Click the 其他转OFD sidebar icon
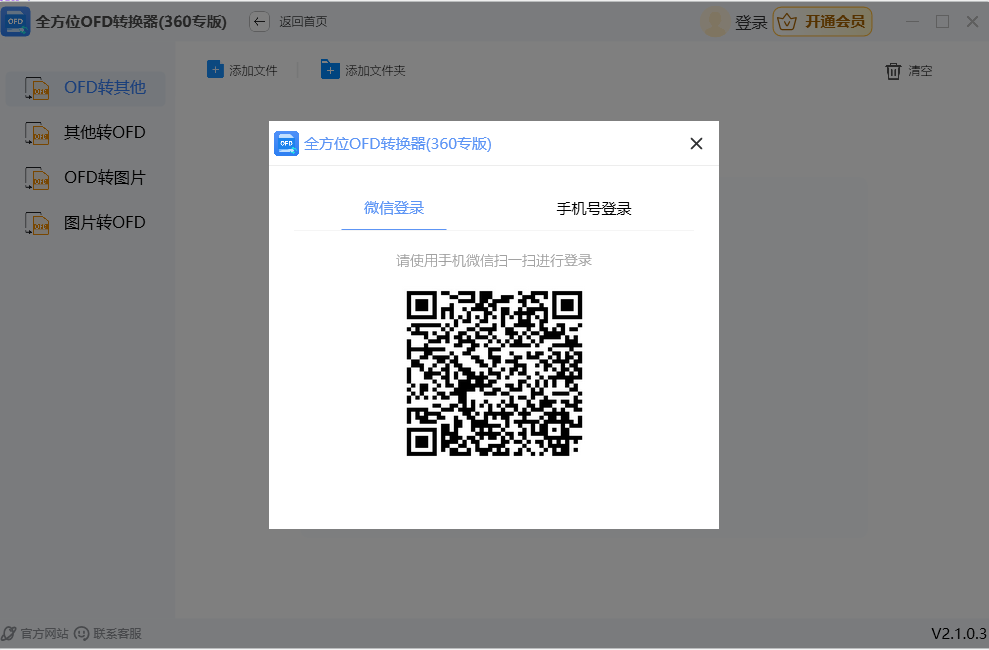 (37, 133)
